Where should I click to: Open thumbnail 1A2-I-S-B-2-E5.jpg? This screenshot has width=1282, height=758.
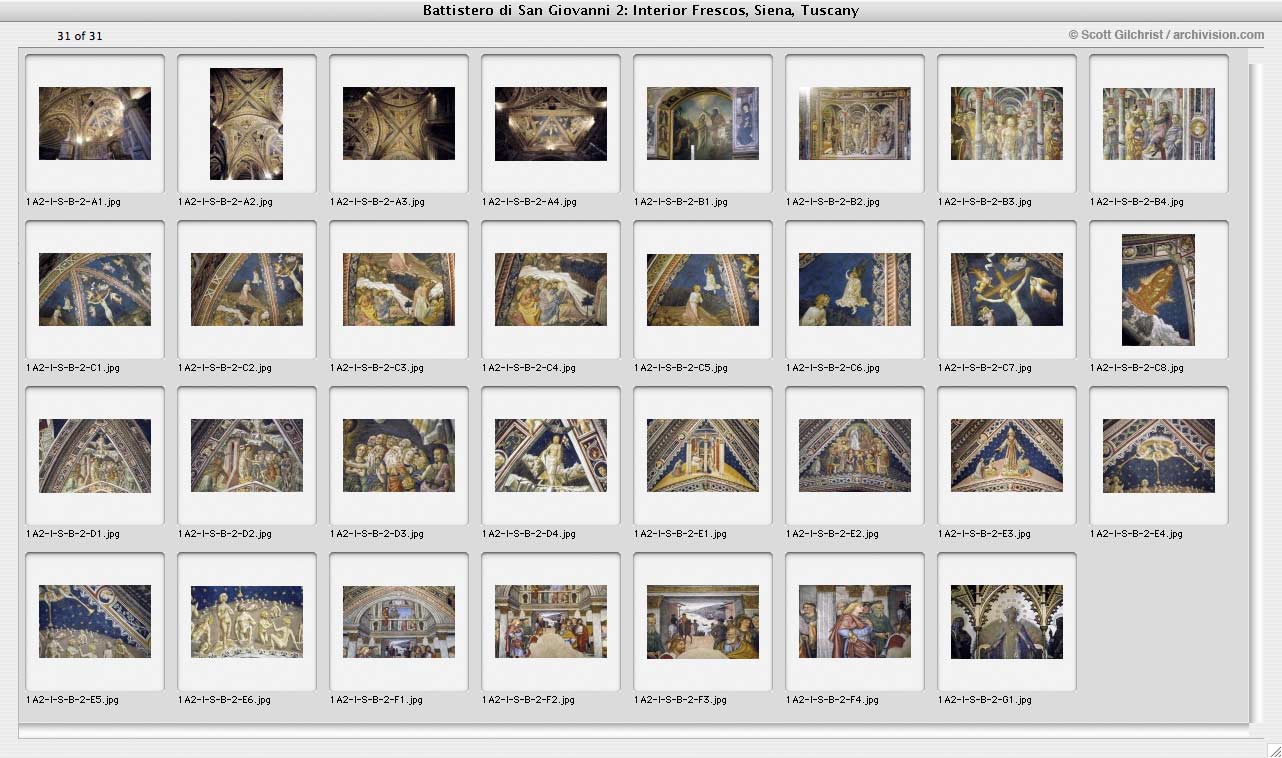pyautogui.click(x=95, y=621)
